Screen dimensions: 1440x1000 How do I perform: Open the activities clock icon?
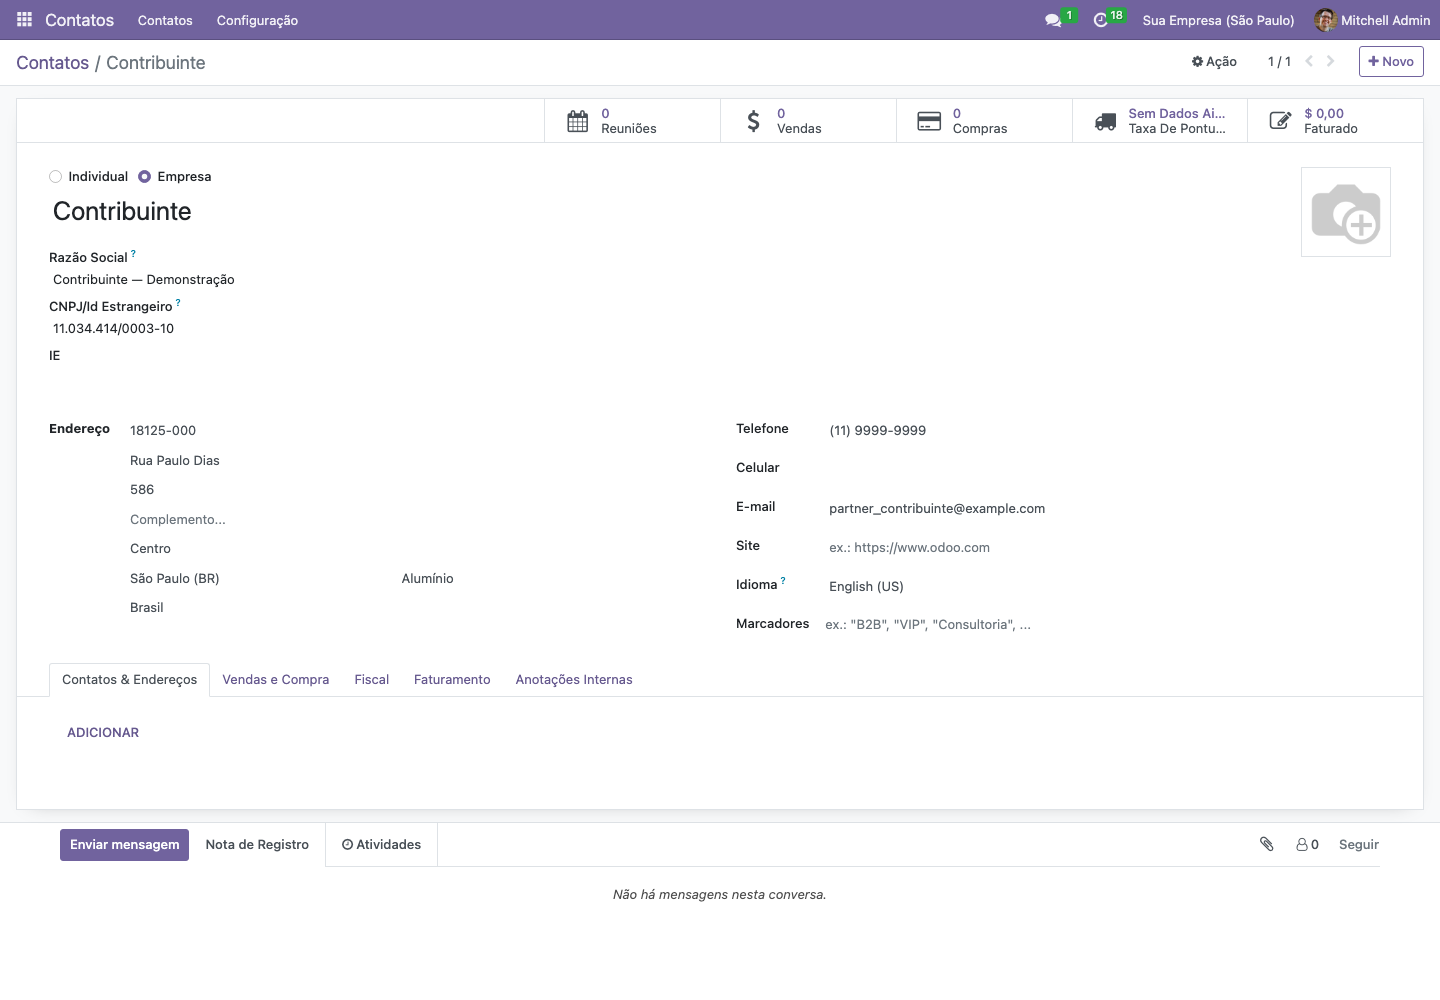click(1101, 20)
